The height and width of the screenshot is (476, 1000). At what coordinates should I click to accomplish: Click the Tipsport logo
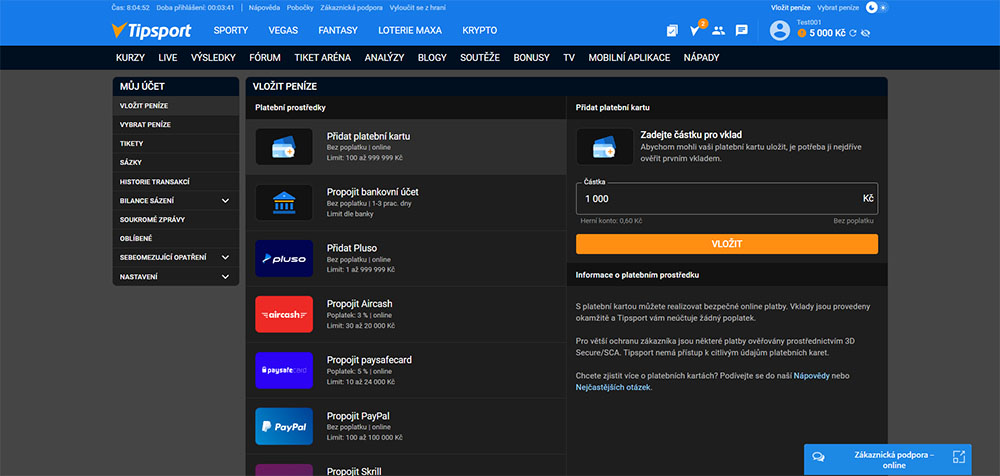pos(151,30)
